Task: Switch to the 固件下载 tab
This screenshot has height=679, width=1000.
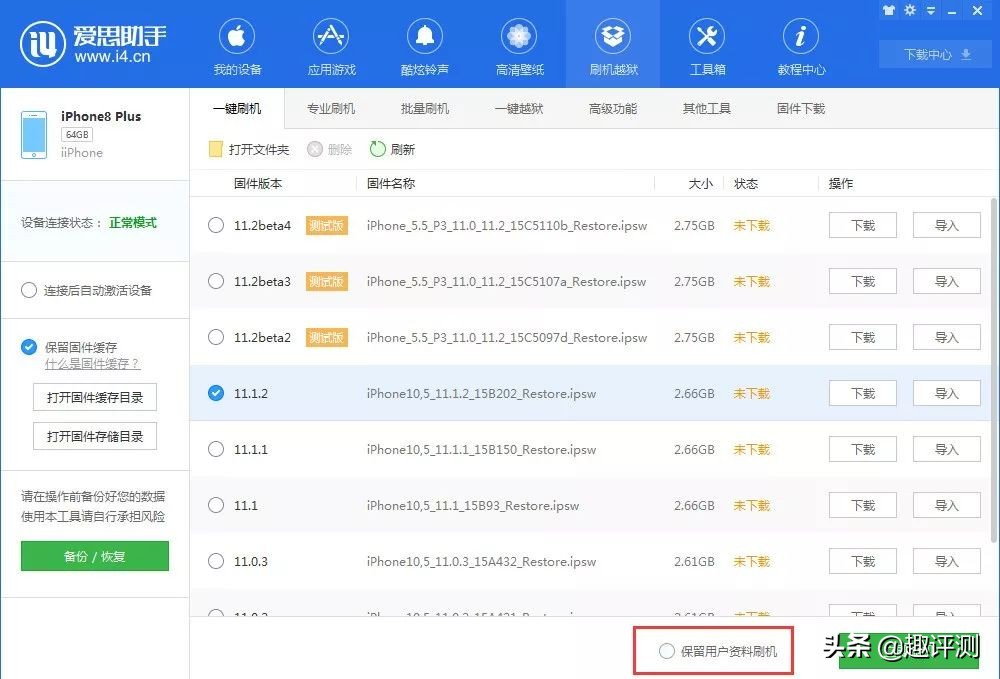Action: [799, 108]
